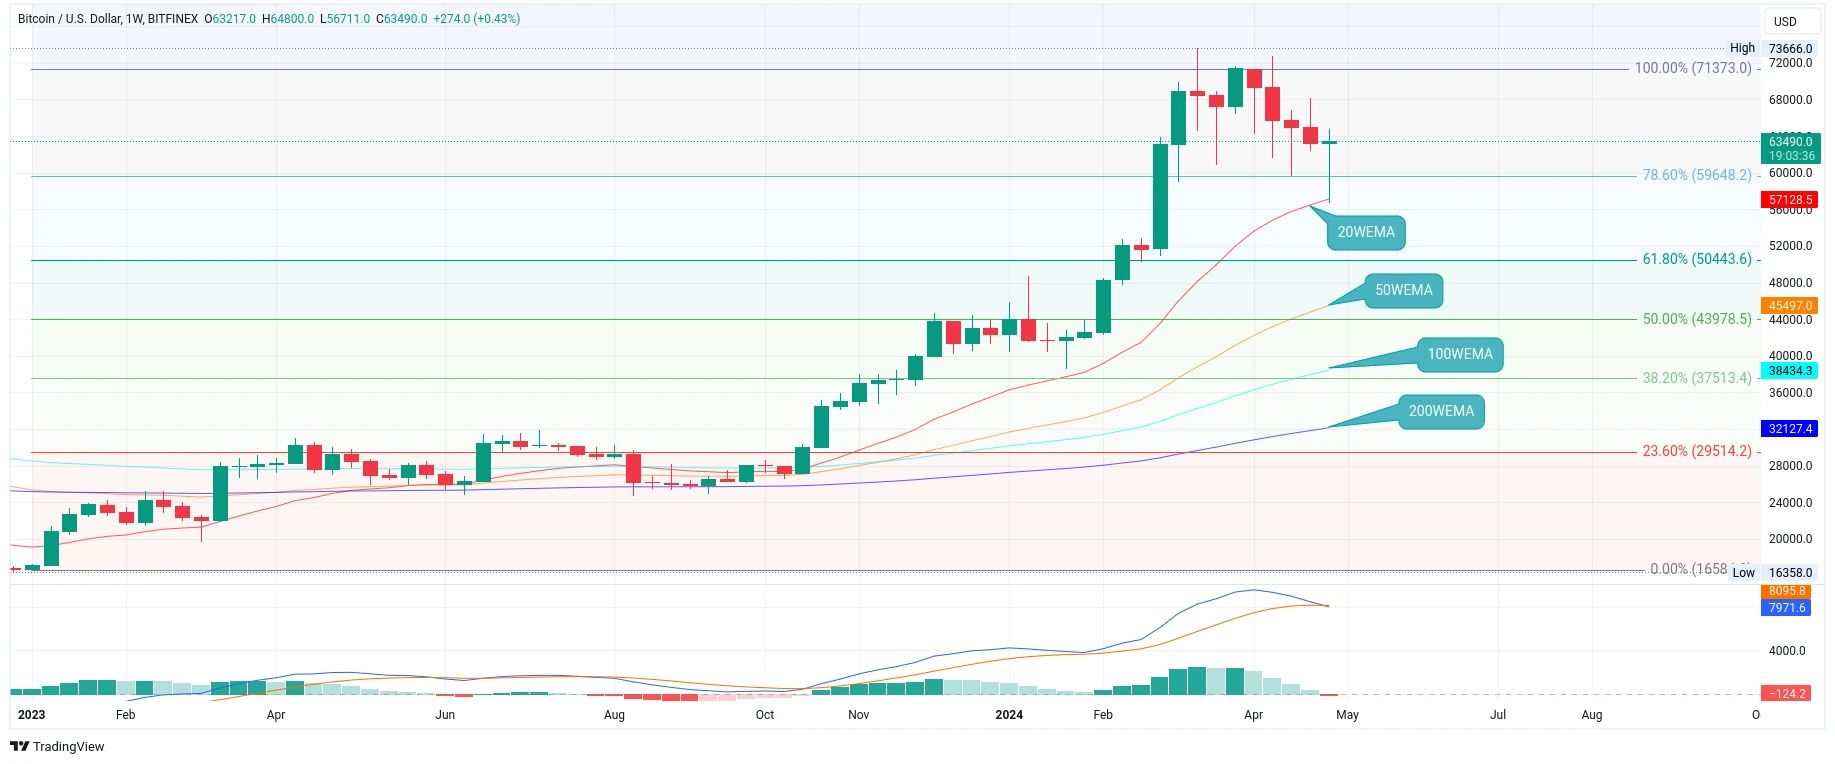Click the 36000.0 price axis label

tap(1790, 393)
